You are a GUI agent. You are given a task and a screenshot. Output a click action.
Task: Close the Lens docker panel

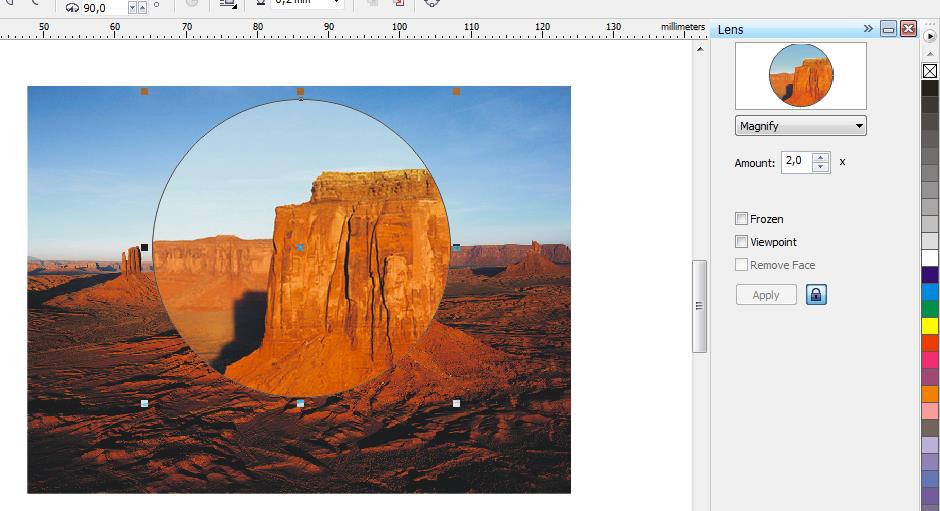(x=908, y=29)
